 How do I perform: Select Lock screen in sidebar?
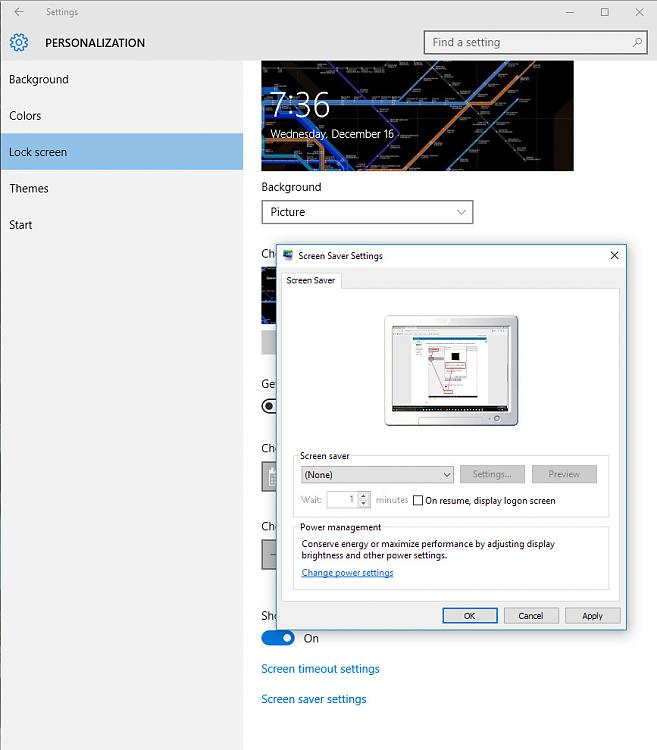(122, 152)
